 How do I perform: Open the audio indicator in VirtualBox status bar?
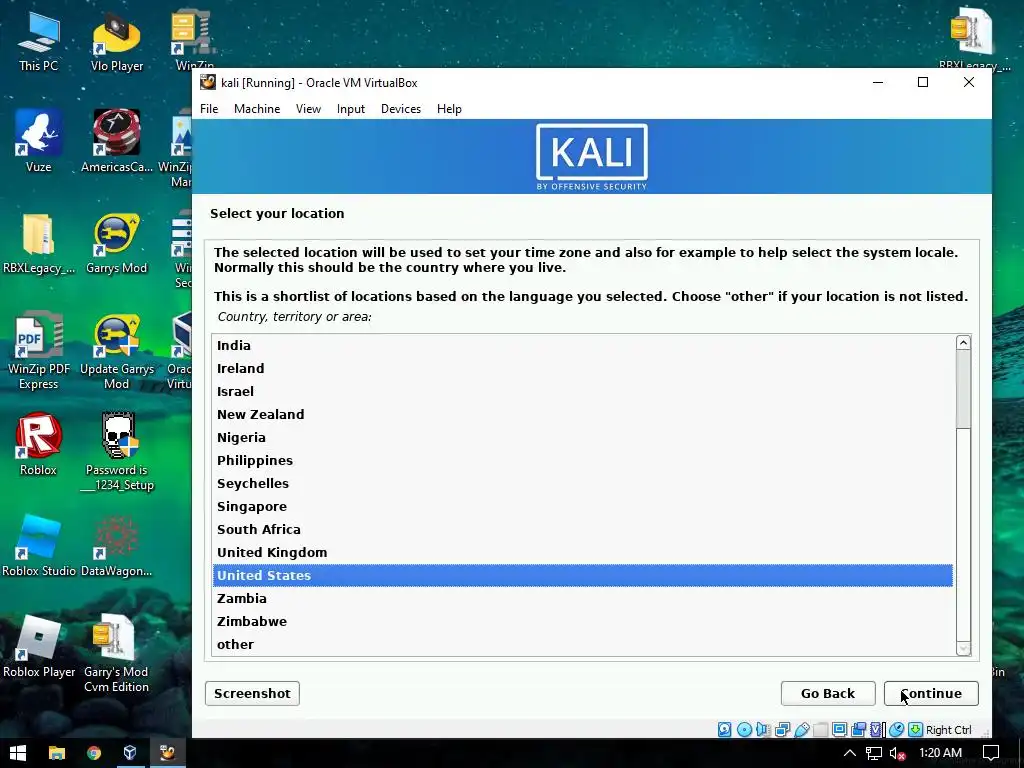click(x=763, y=729)
